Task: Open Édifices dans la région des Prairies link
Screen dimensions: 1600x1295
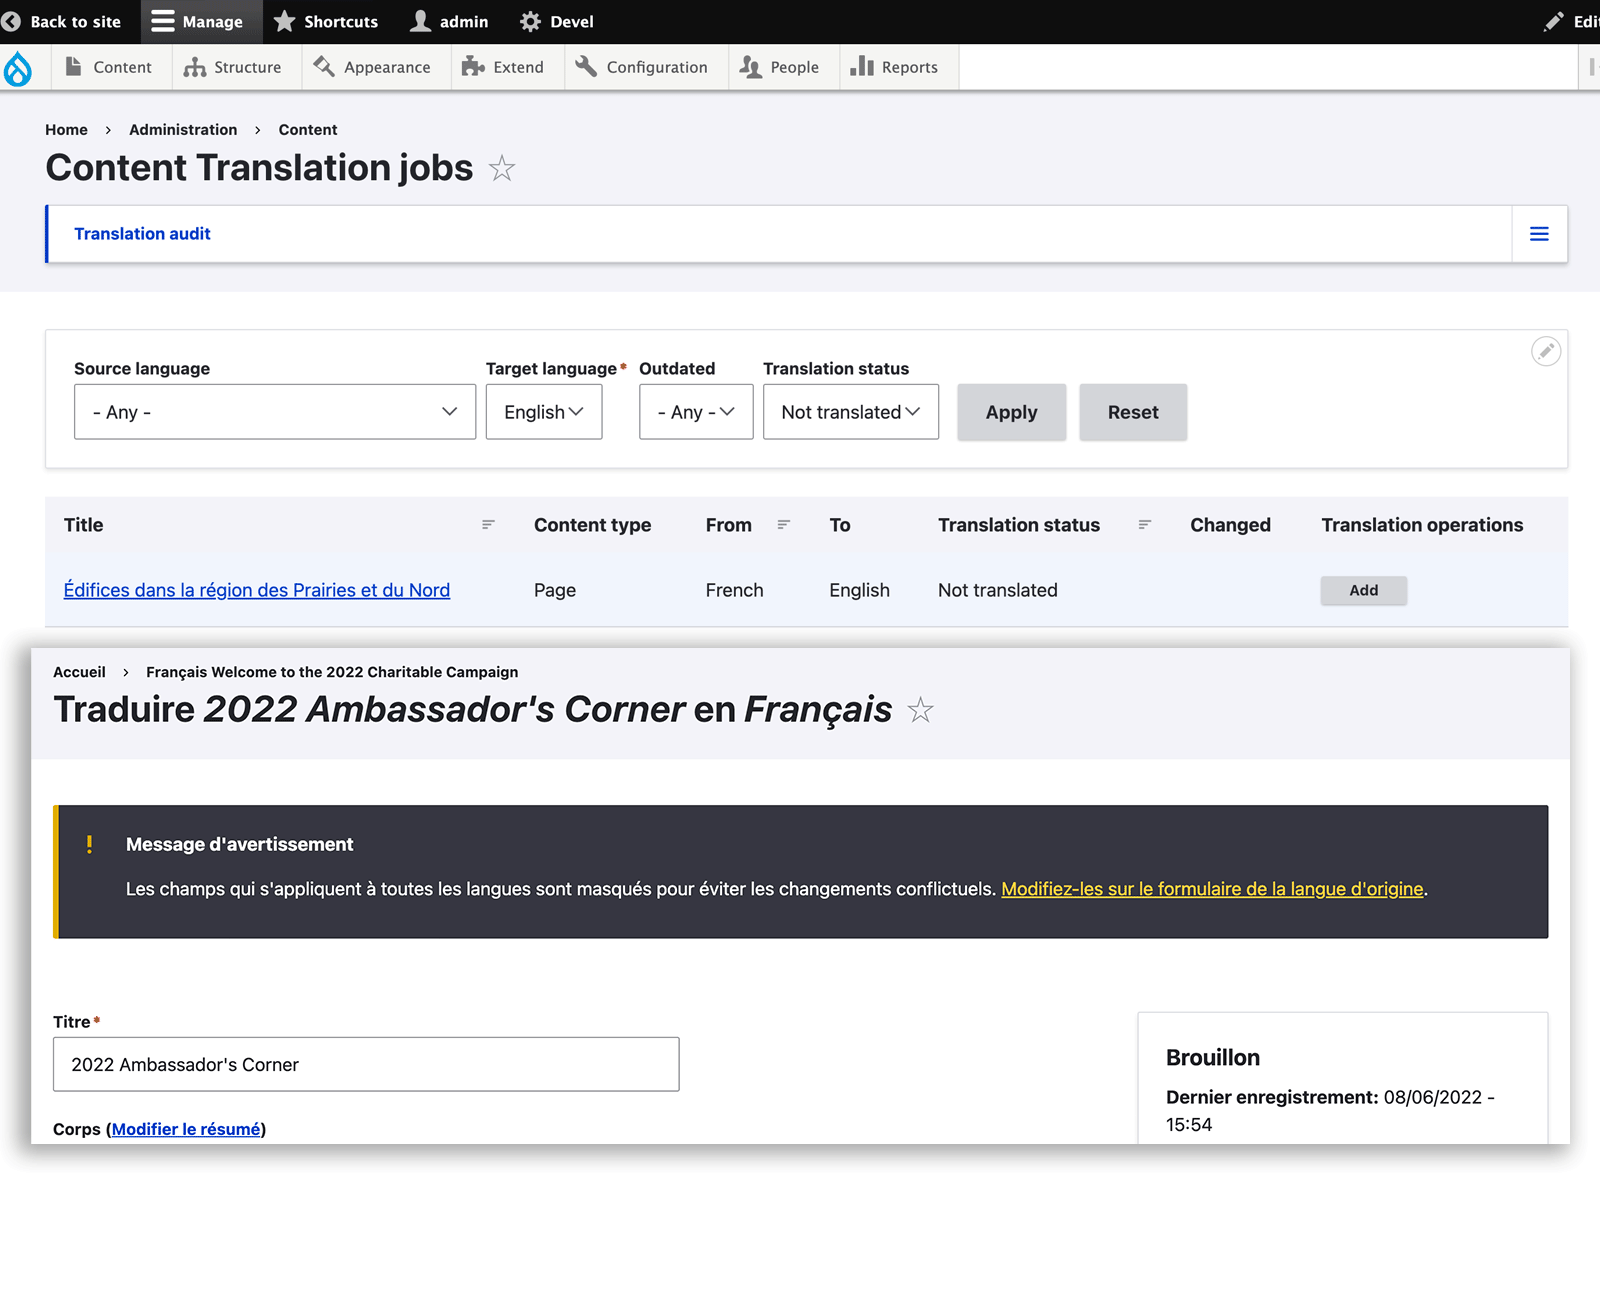Action: coord(257,590)
